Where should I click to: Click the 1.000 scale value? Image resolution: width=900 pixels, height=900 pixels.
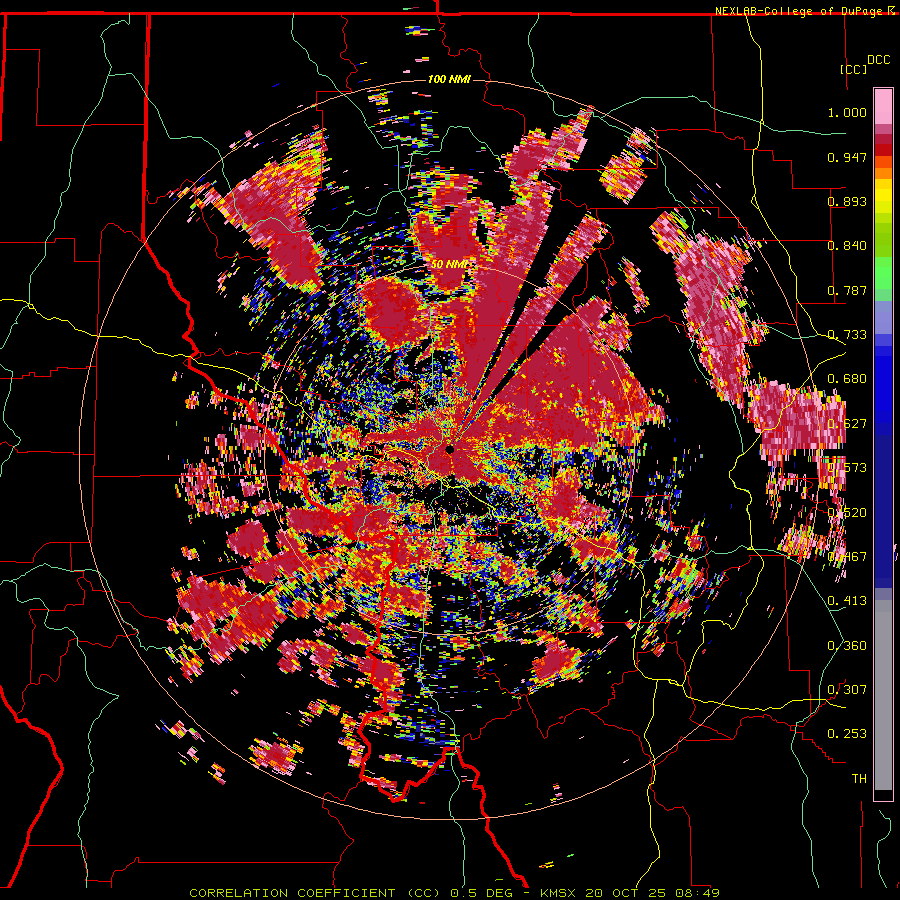pyautogui.click(x=847, y=112)
